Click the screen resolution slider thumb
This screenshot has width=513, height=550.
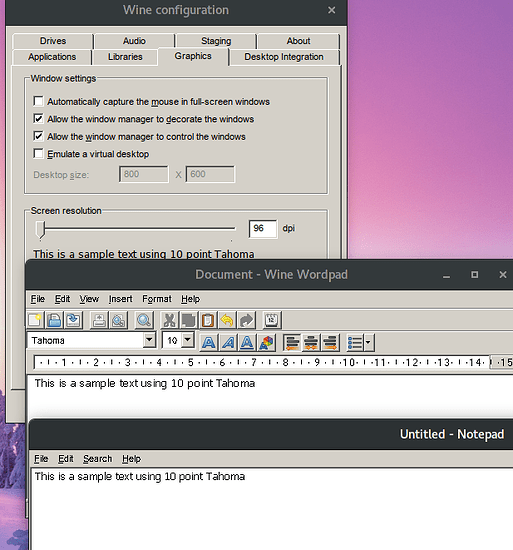41,230
